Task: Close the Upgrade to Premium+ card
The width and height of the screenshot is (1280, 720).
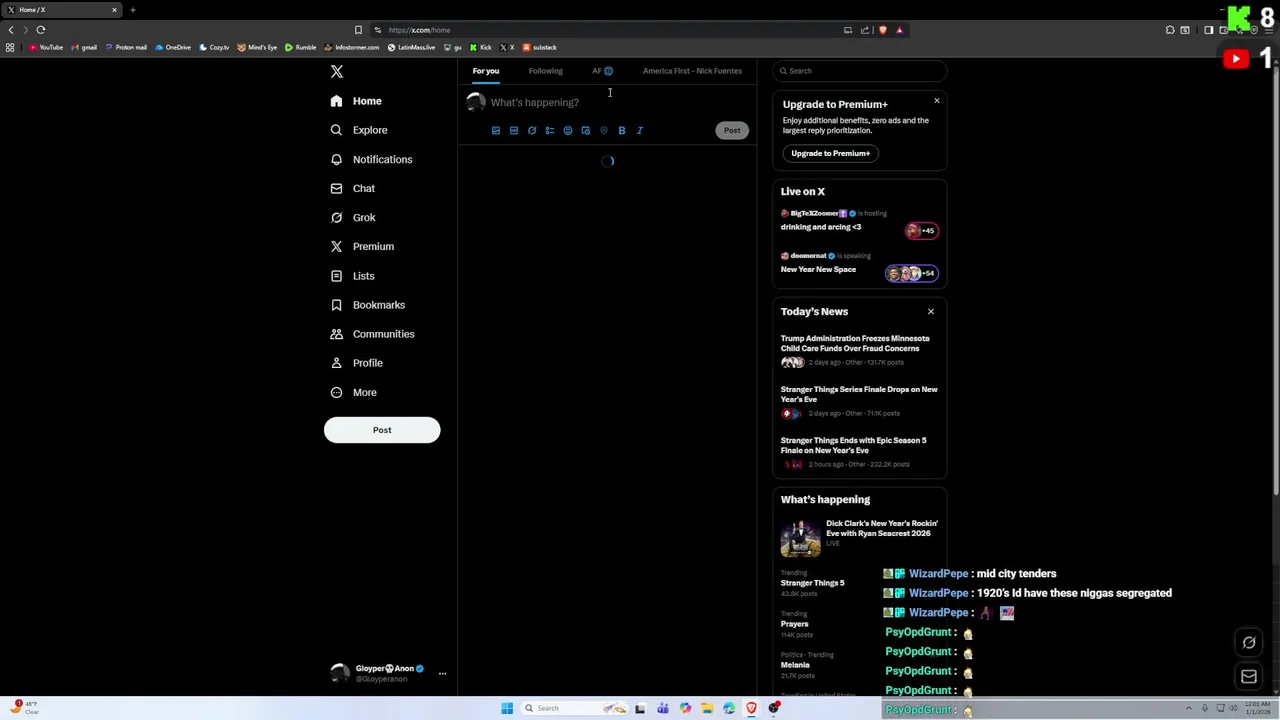Action: click(x=937, y=101)
